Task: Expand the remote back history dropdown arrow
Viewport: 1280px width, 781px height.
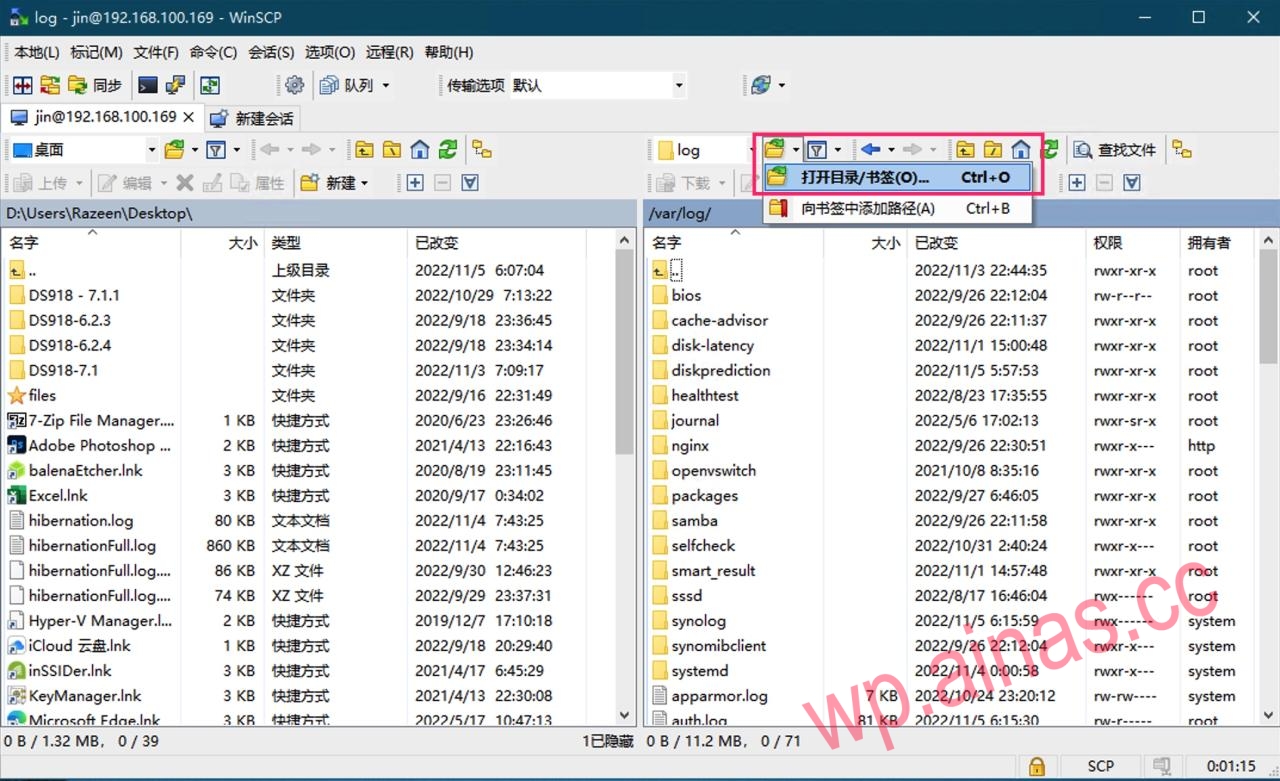Action: 891,150
